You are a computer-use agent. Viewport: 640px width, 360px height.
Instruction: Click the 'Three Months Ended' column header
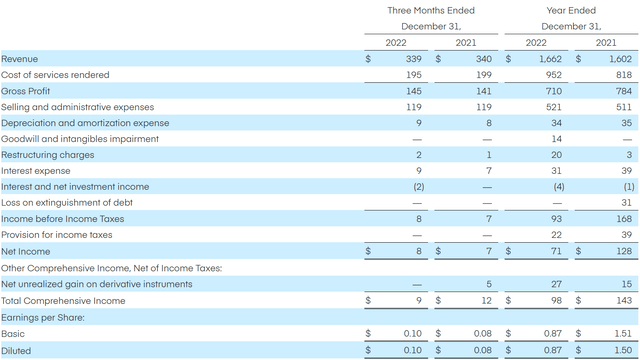click(x=431, y=11)
